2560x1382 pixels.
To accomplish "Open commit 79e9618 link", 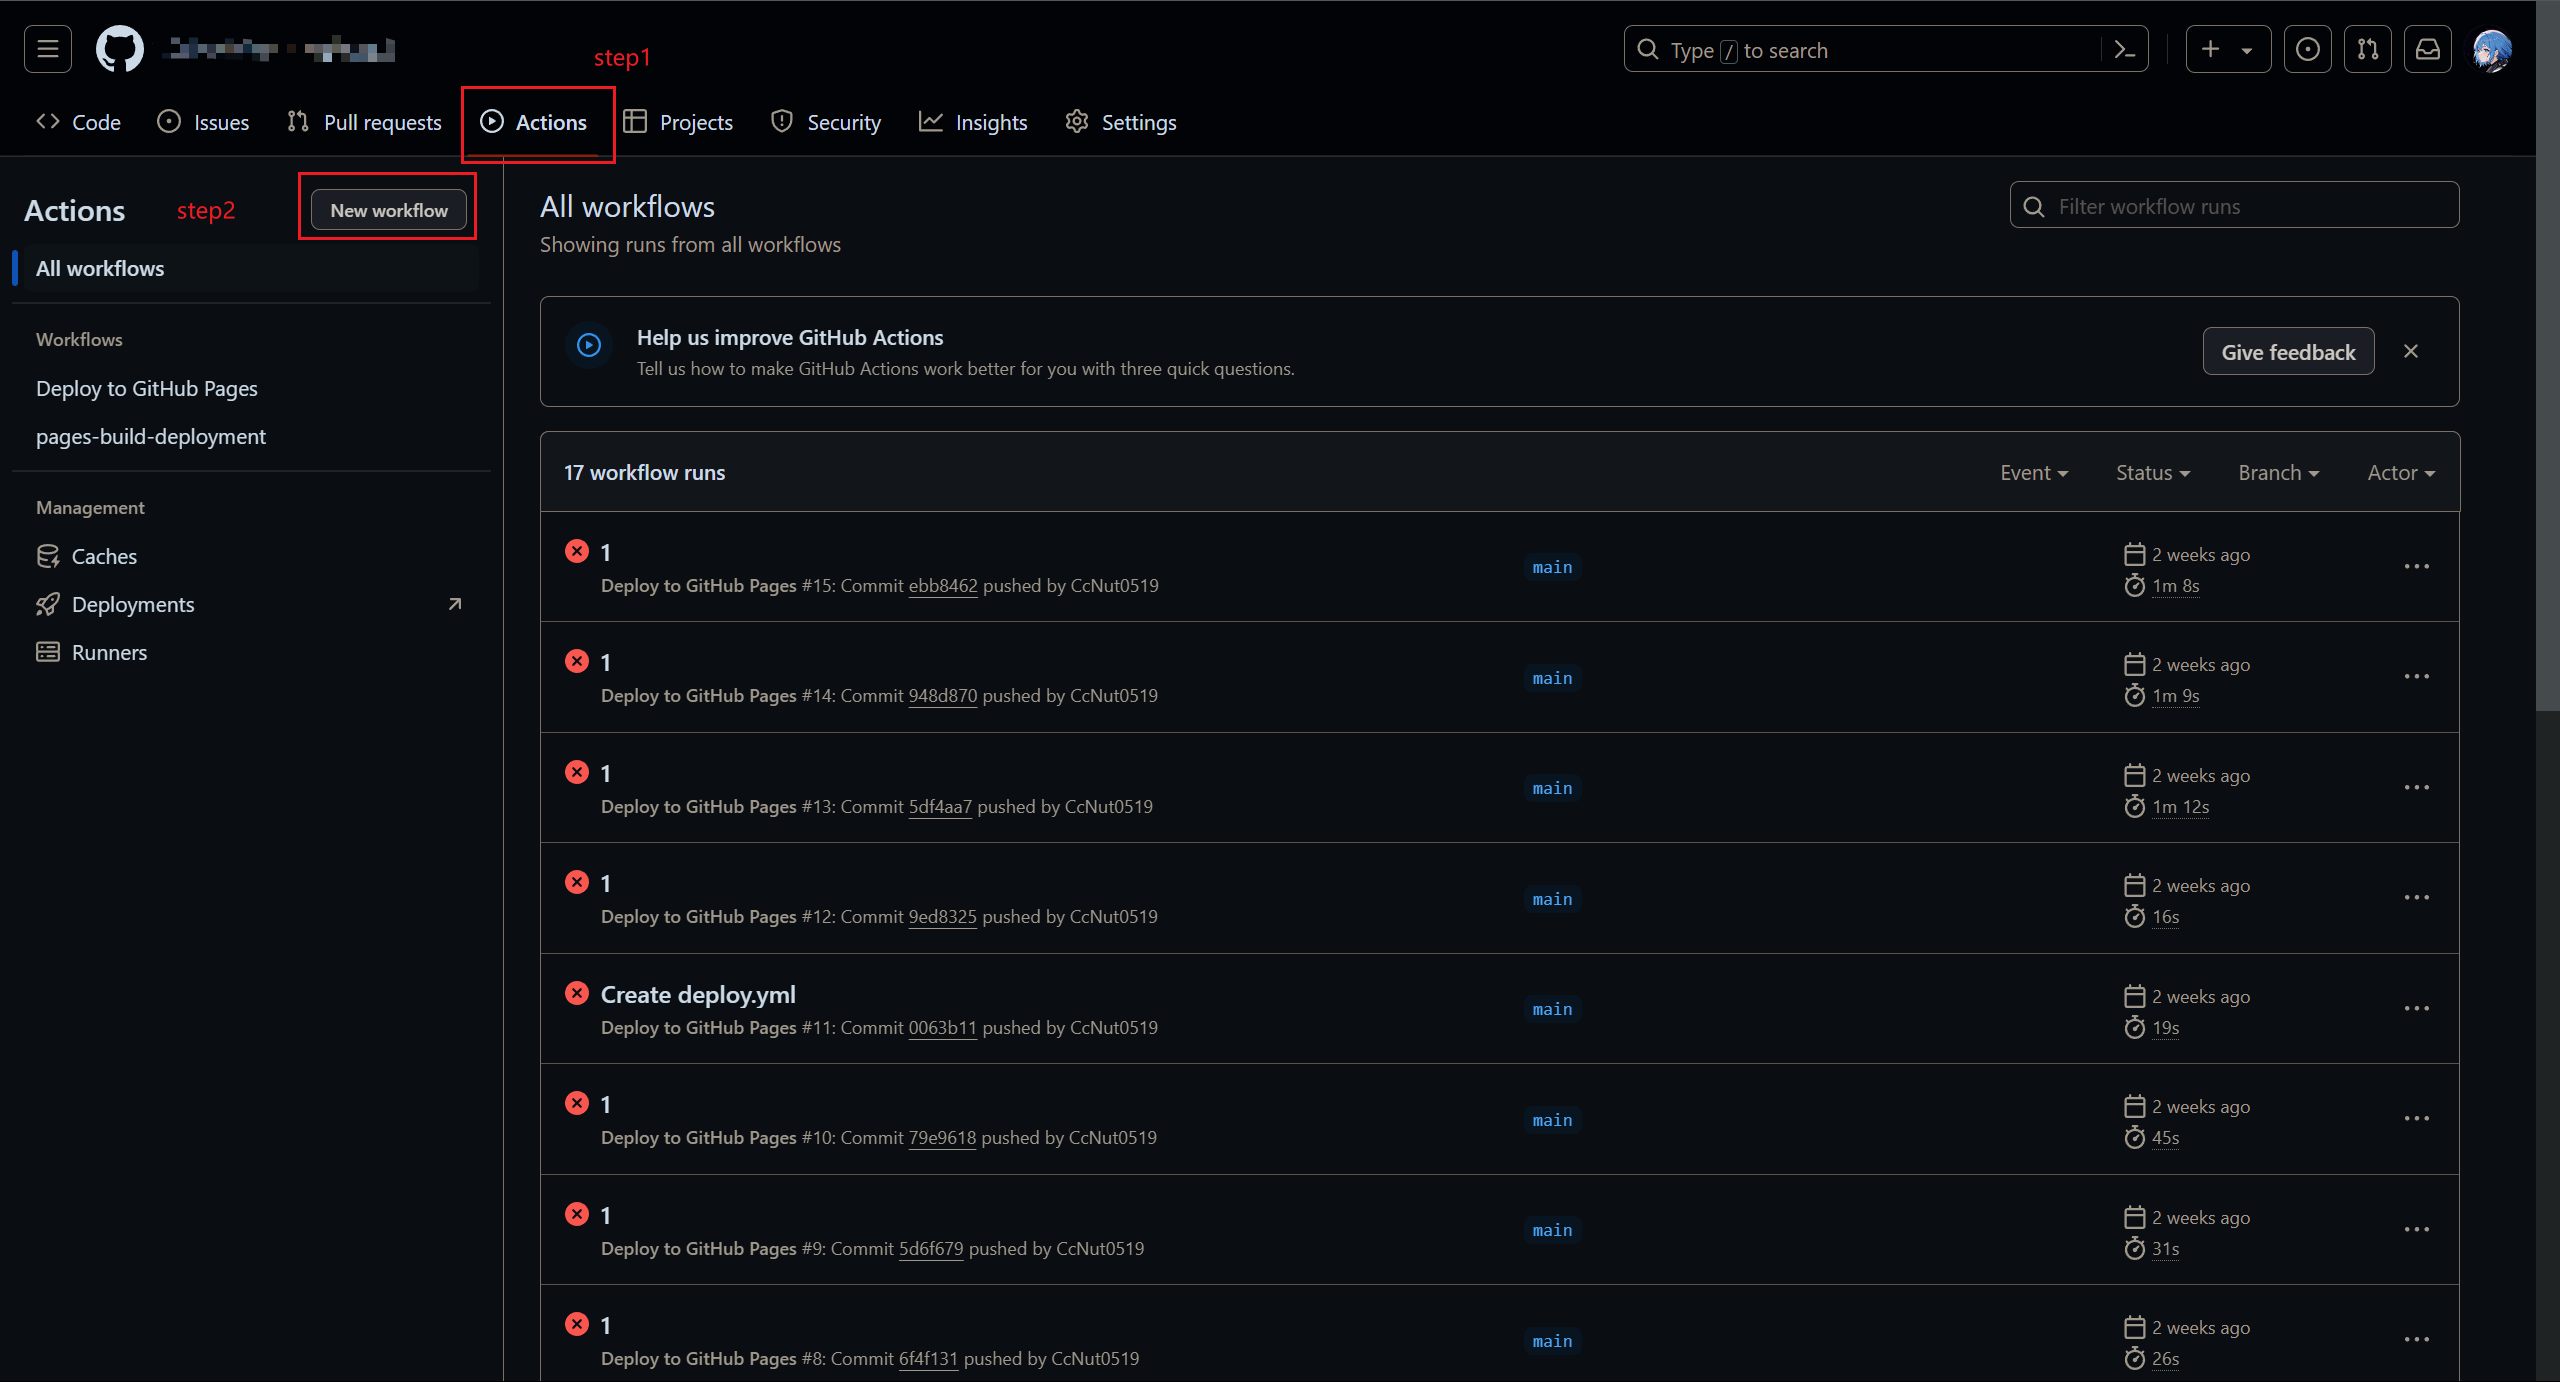I will 942,1138.
